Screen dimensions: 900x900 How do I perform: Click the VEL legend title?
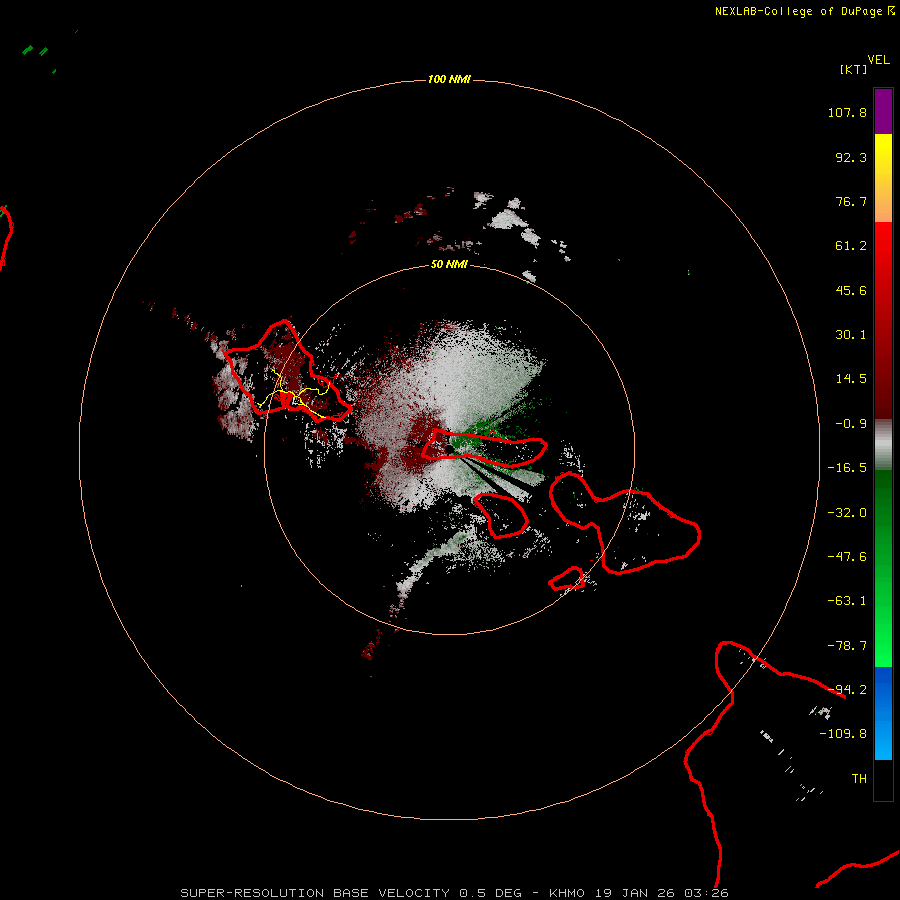pyautogui.click(x=878, y=60)
